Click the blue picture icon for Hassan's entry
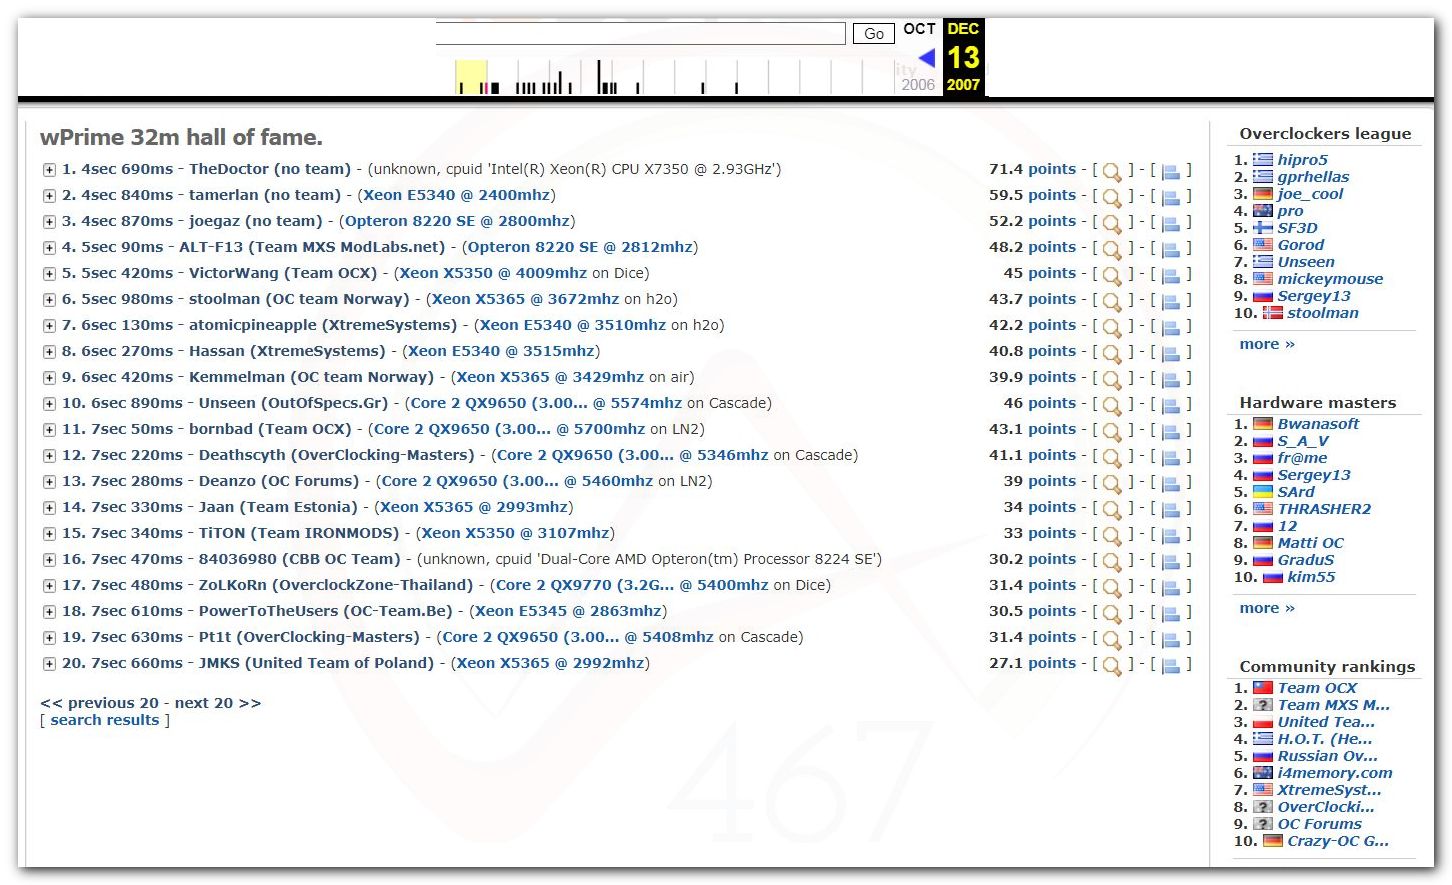Image resolution: width=1452 pixels, height=885 pixels. (1171, 353)
